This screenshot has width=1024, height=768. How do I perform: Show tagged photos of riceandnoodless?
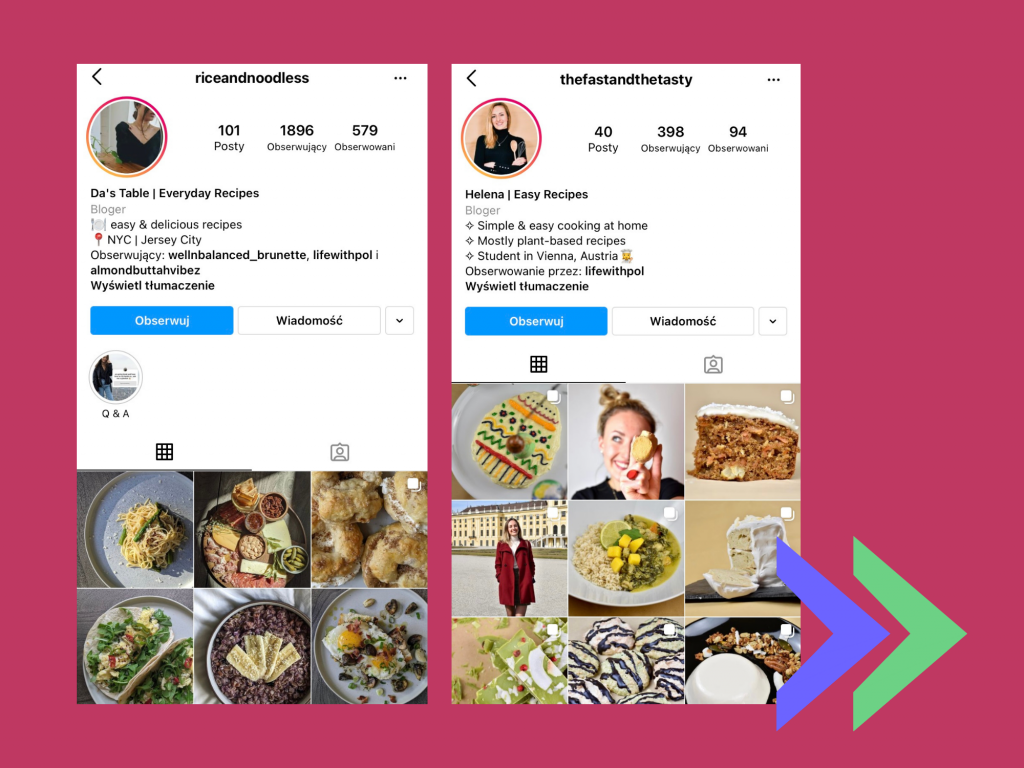pos(340,452)
